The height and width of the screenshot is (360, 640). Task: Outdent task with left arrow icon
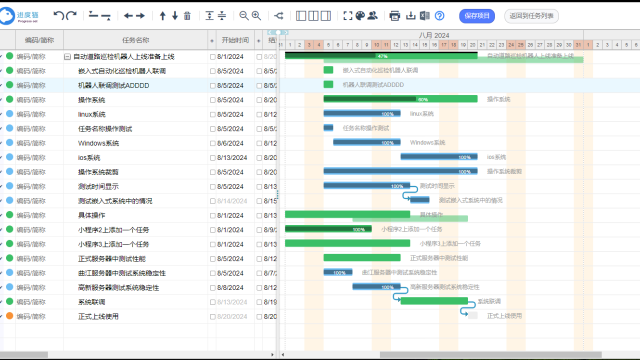click(128, 16)
